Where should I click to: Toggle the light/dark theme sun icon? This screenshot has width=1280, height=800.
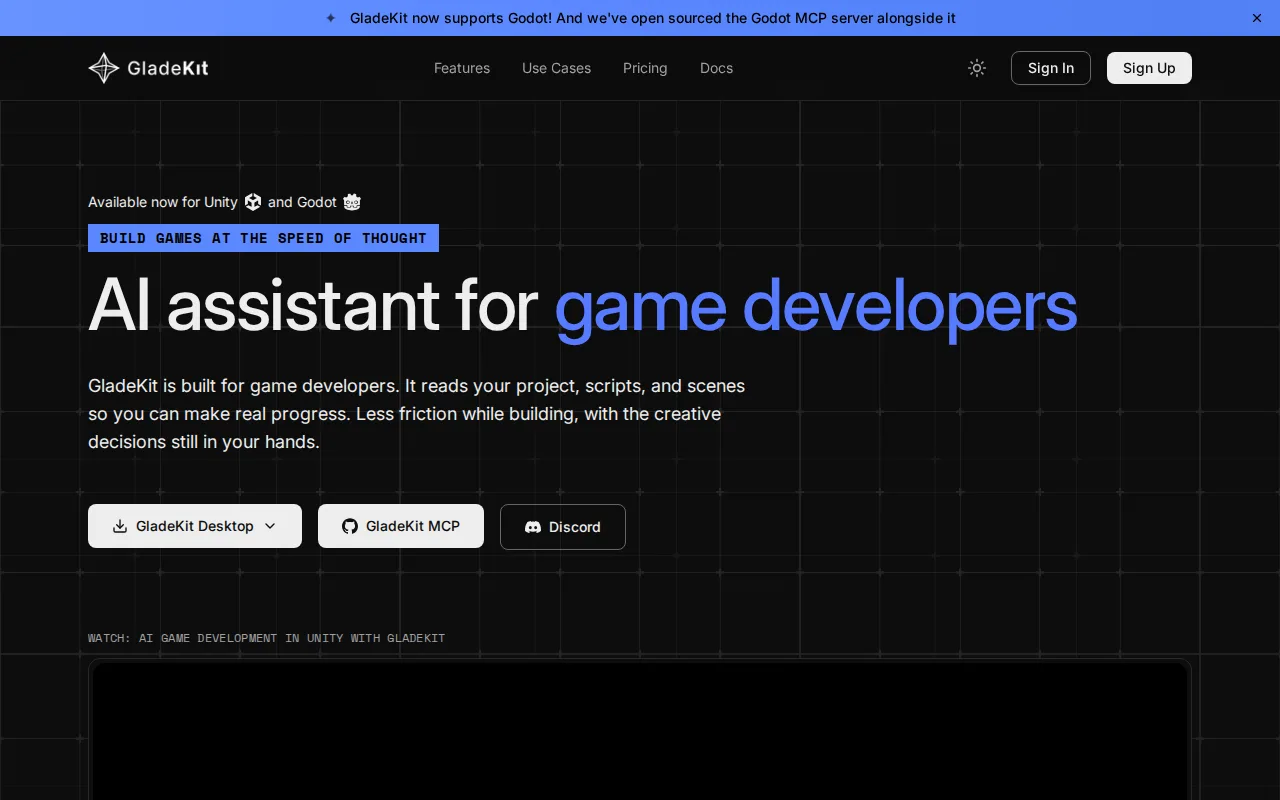pyautogui.click(x=977, y=68)
